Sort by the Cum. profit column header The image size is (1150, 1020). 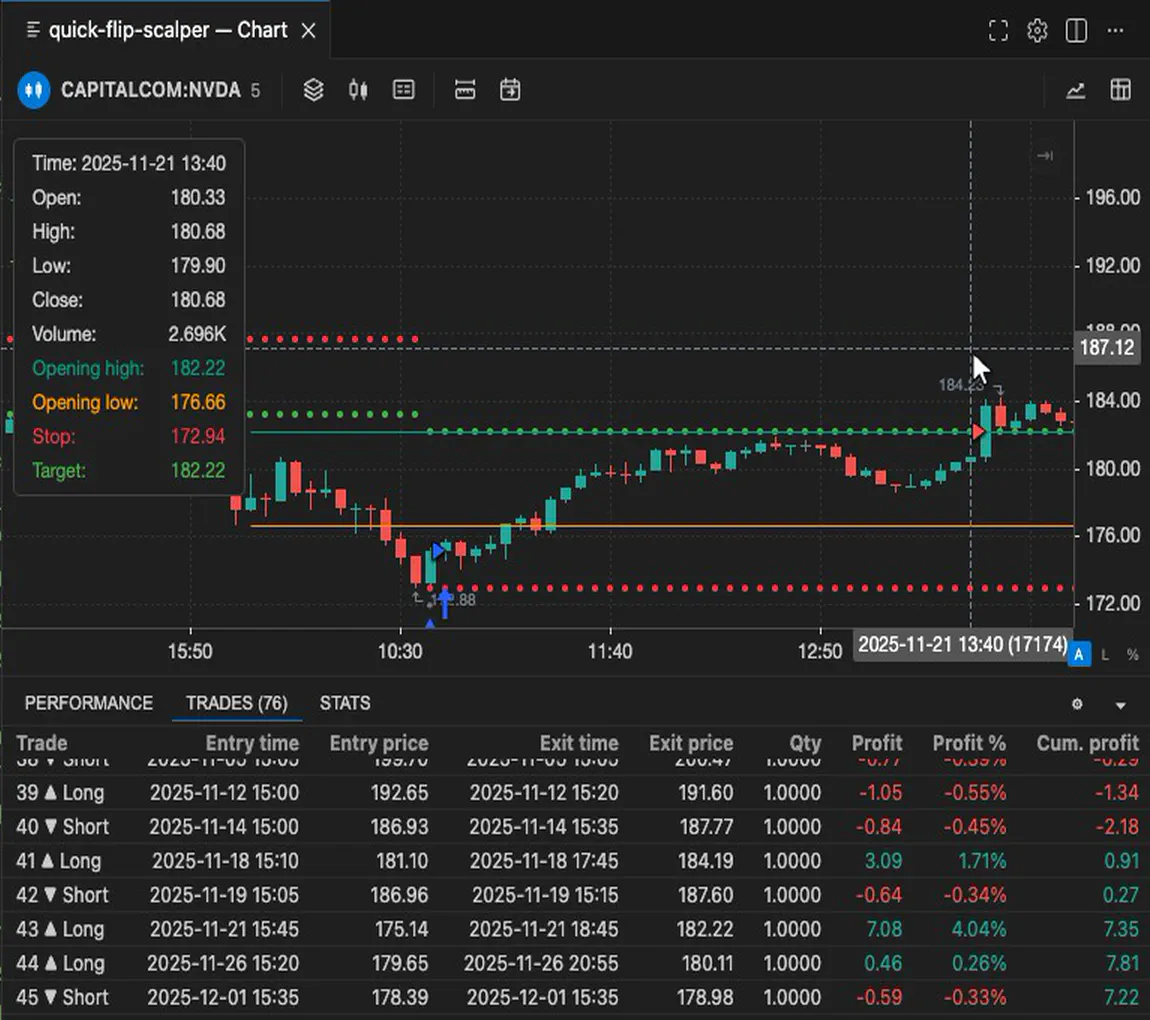tap(1087, 743)
